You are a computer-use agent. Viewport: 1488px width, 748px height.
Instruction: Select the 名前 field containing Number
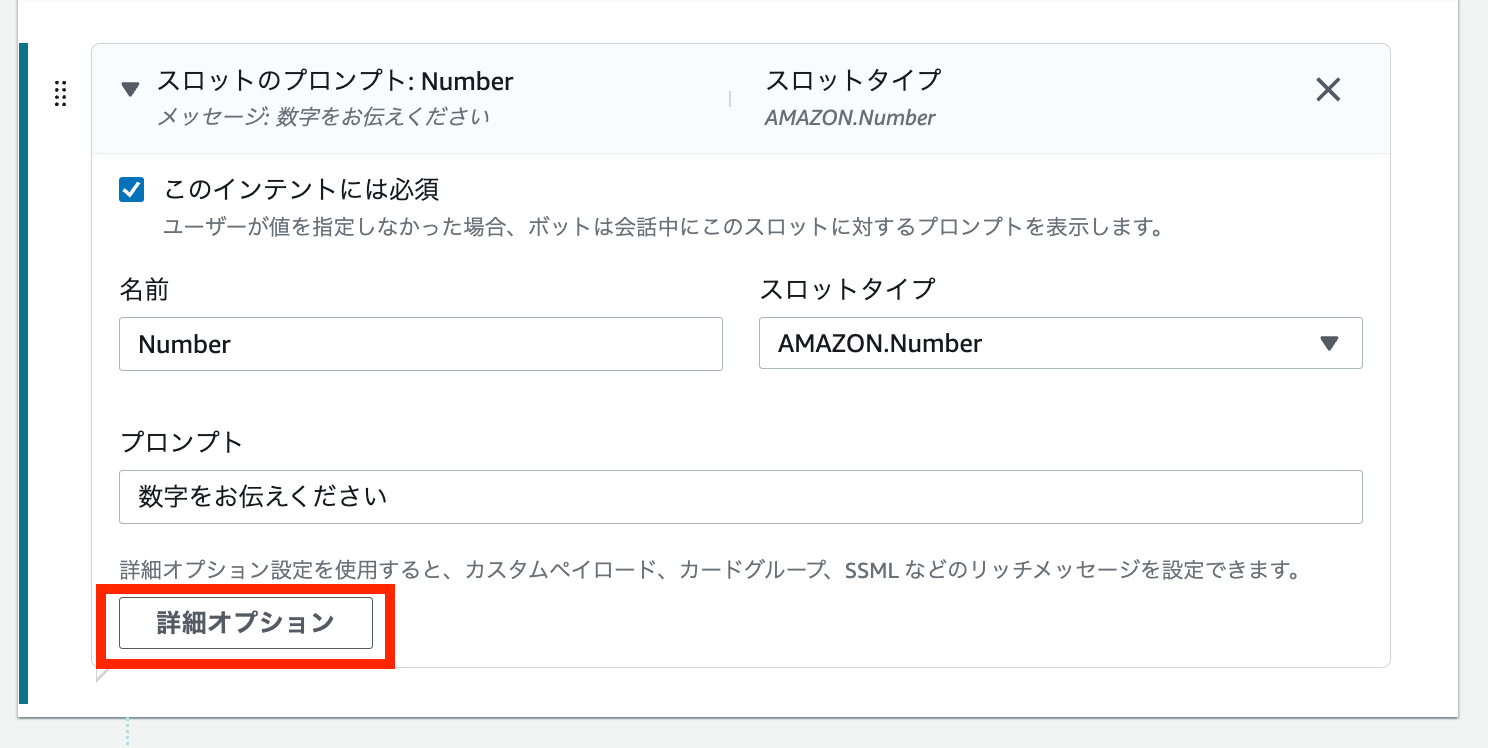tap(420, 343)
